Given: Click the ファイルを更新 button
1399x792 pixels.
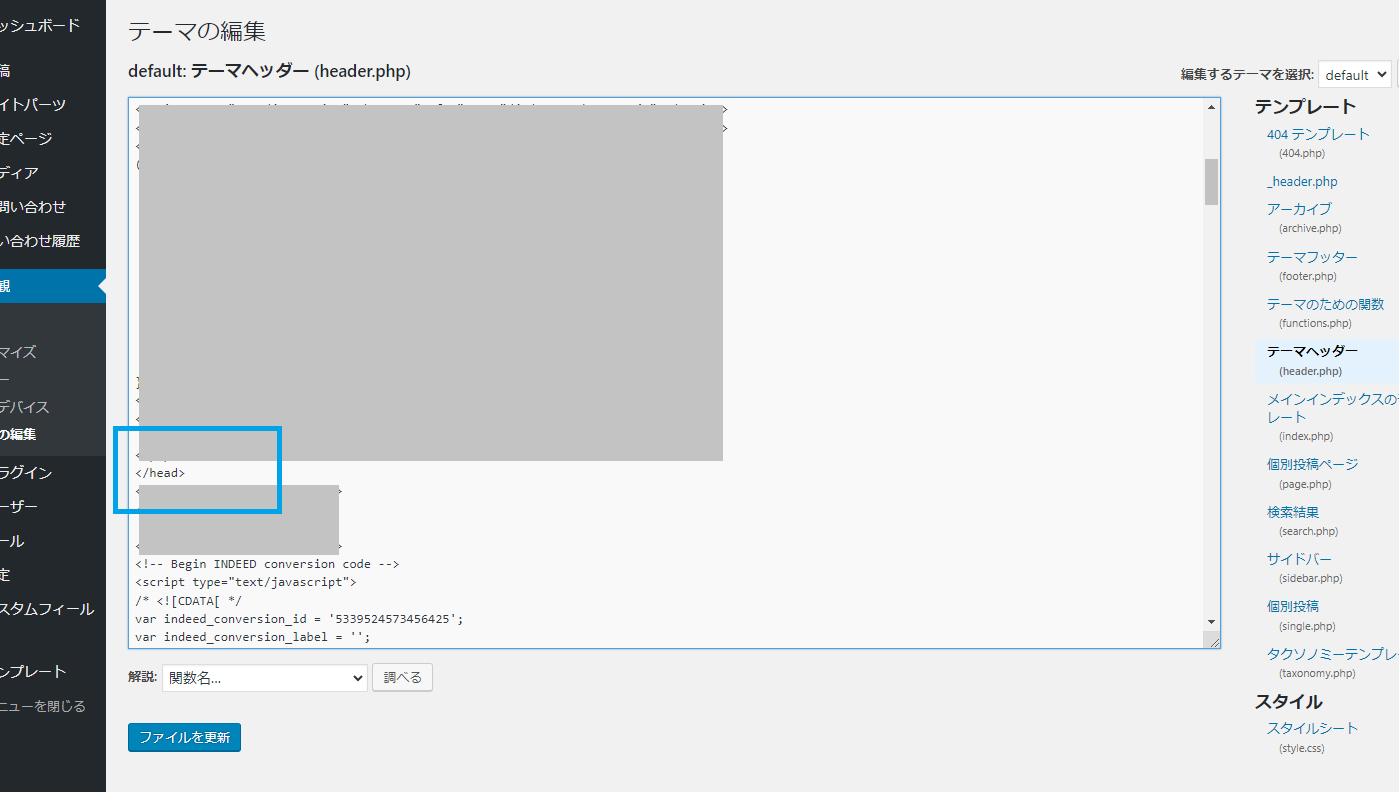Looking at the screenshot, I should click(x=184, y=738).
